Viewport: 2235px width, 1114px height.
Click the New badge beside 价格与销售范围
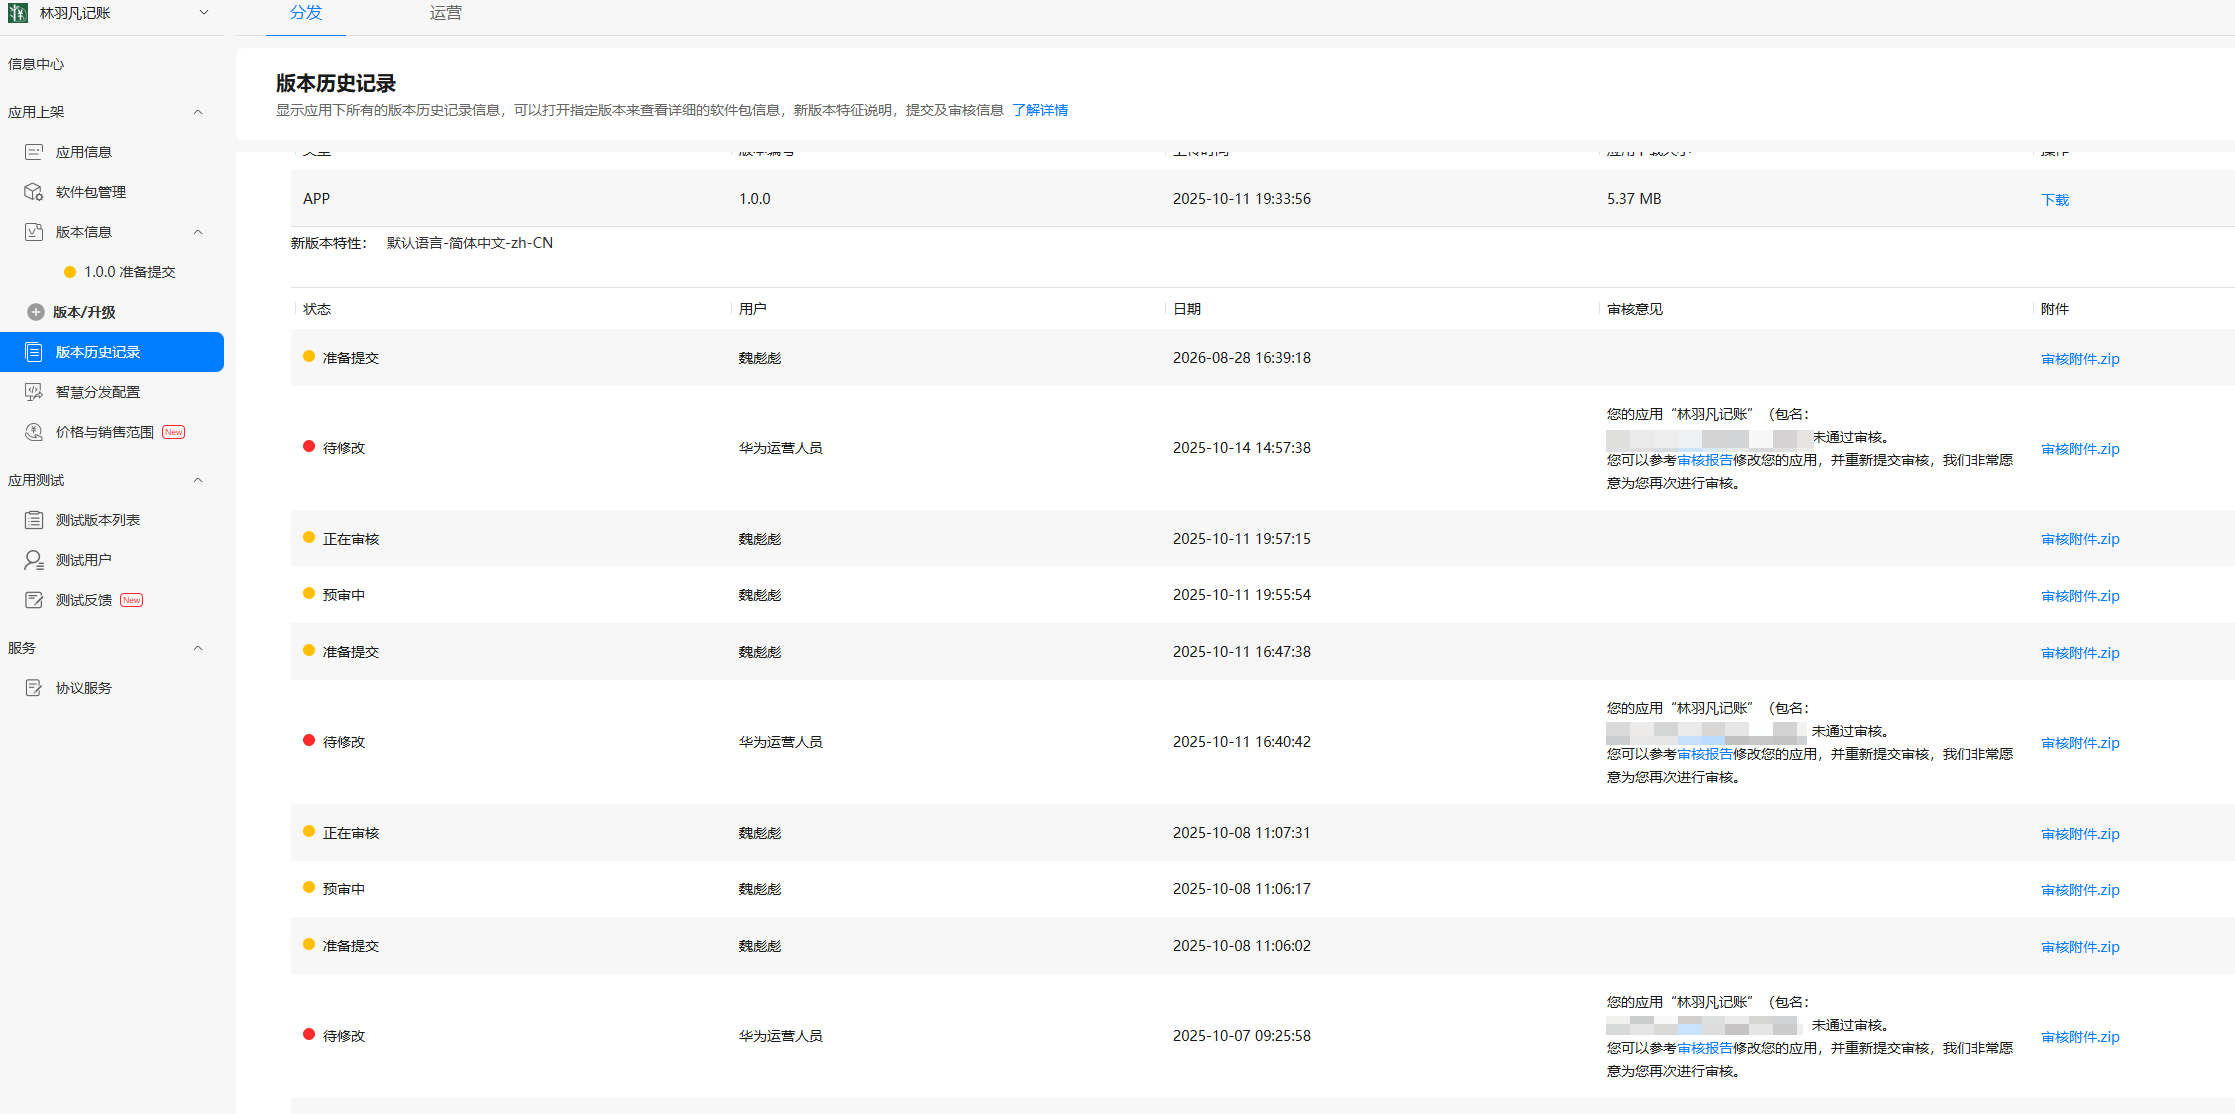coord(174,432)
